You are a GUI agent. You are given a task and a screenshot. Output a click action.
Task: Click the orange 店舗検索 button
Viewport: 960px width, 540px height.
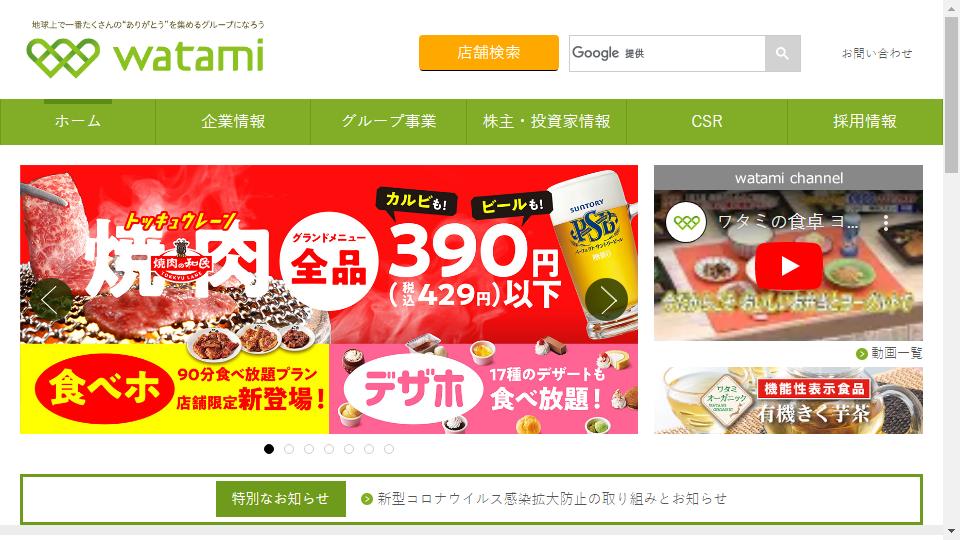click(x=489, y=53)
